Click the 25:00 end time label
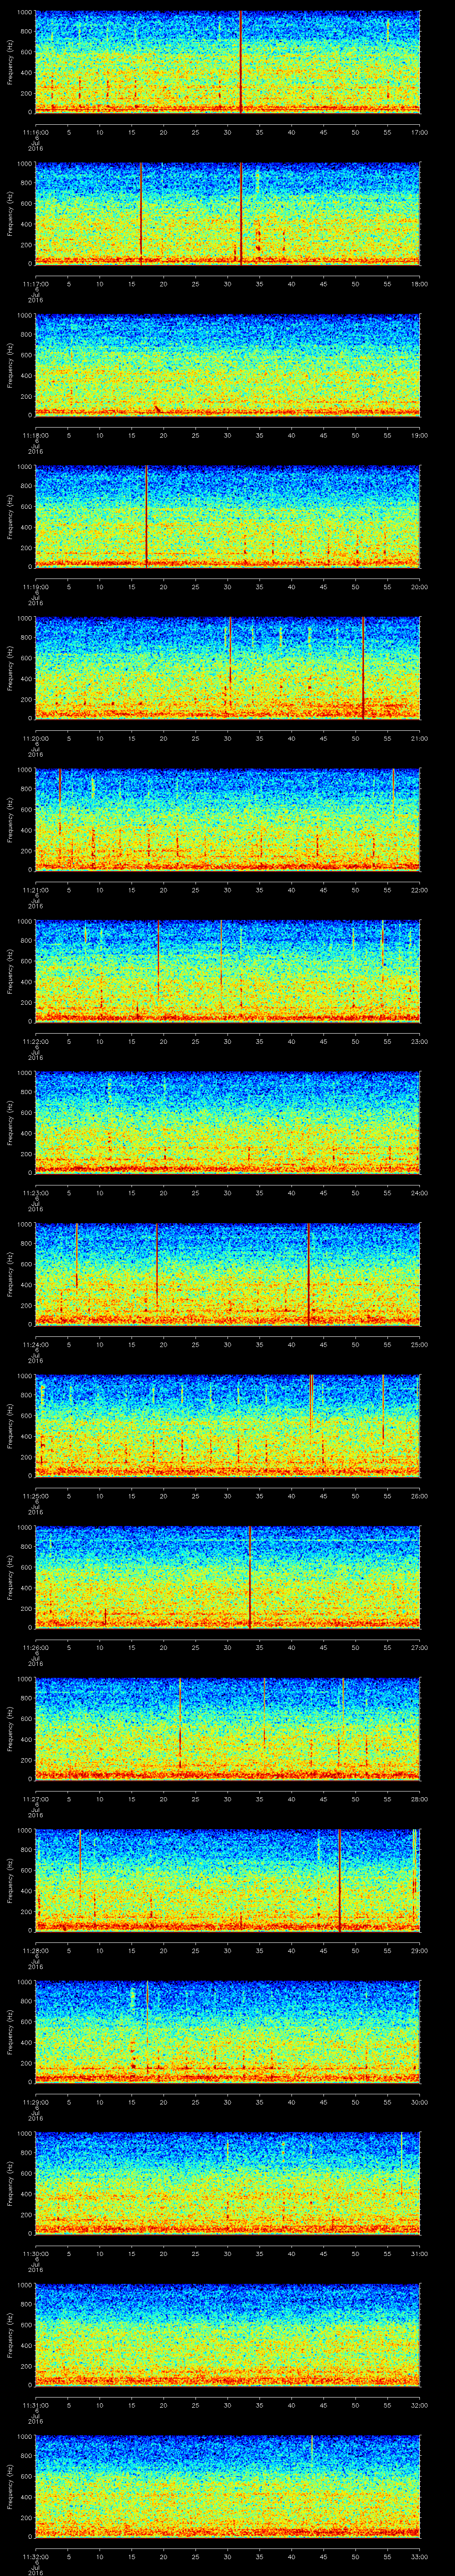The width and height of the screenshot is (455, 2576). (x=419, y=1344)
